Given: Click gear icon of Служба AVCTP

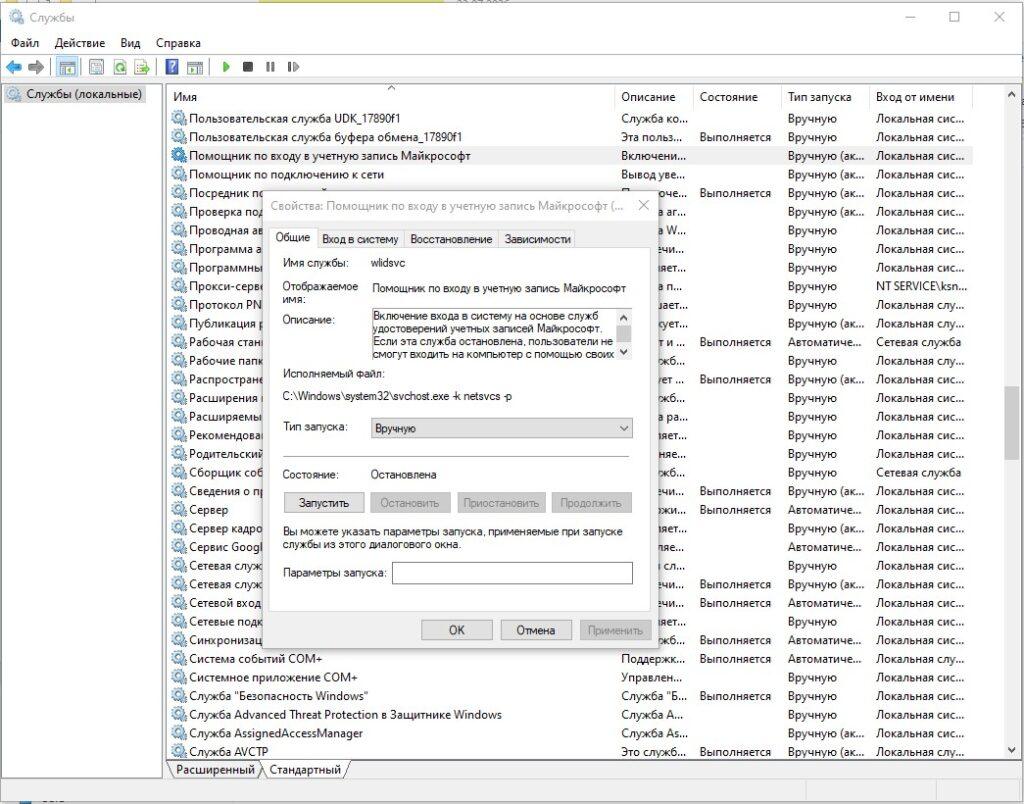Looking at the screenshot, I should click(178, 751).
